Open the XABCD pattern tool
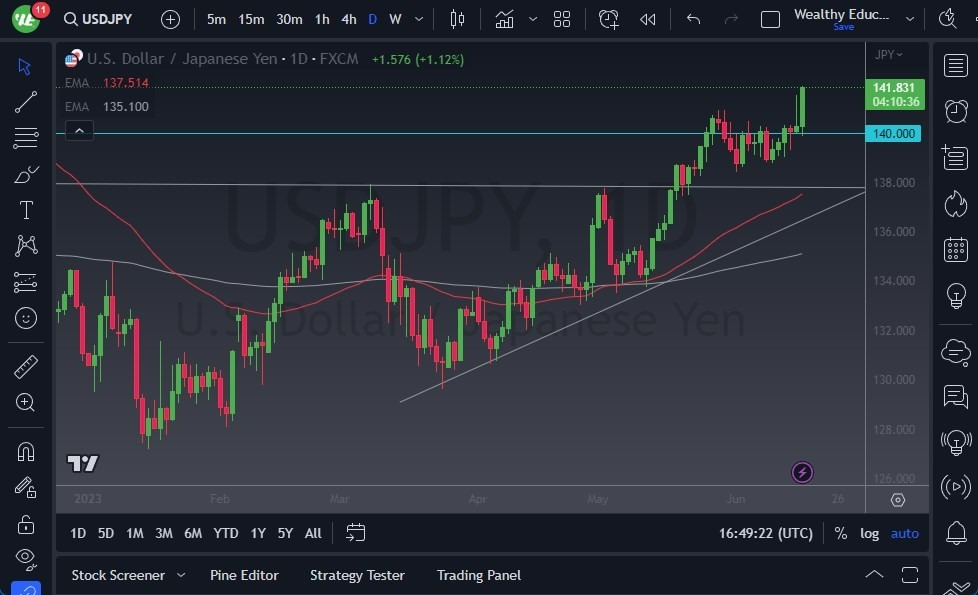 (x=26, y=245)
